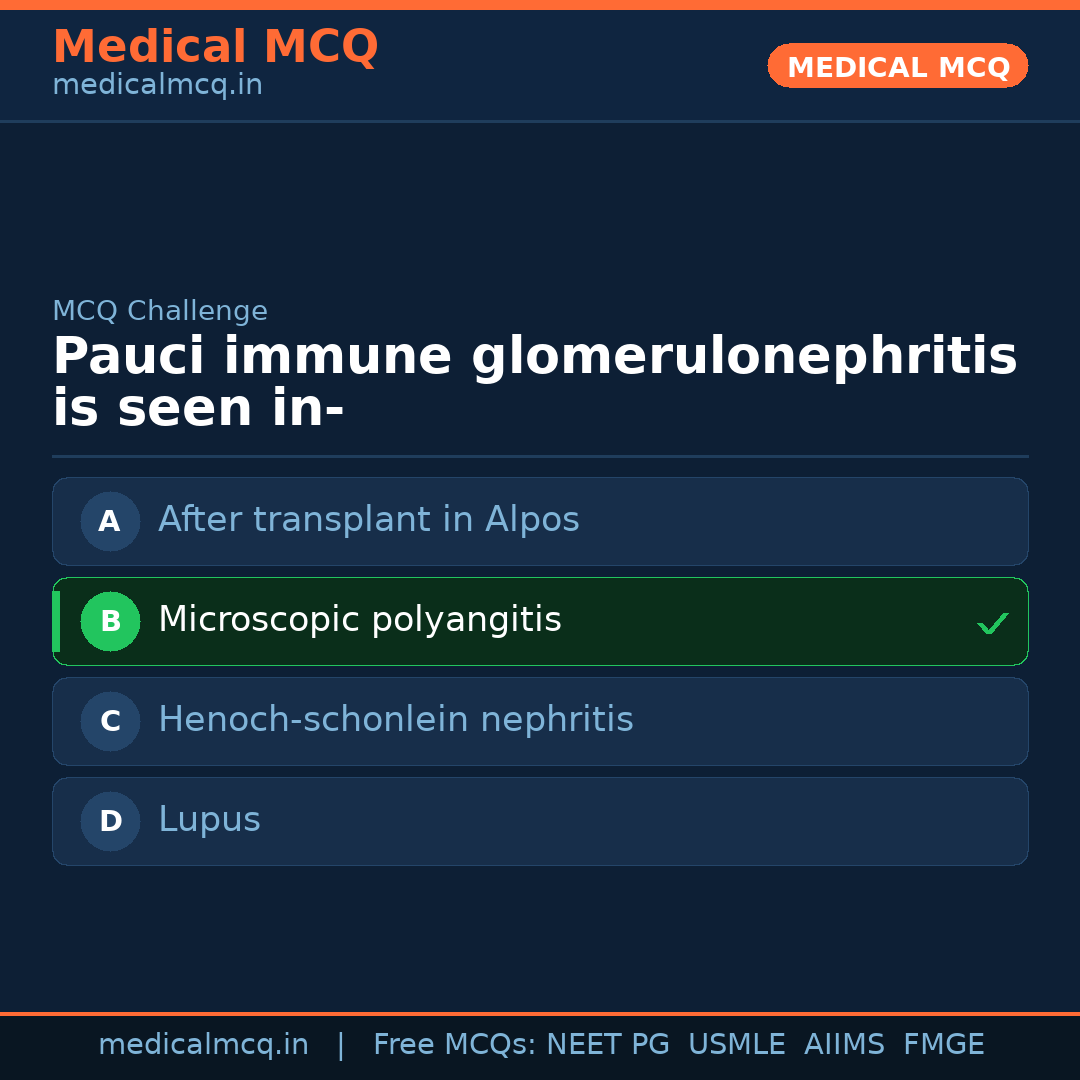Pick the answer text 'Microscopic polyangitis'
The height and width of the screenshot is (1080, 1080).
point(359,620)
